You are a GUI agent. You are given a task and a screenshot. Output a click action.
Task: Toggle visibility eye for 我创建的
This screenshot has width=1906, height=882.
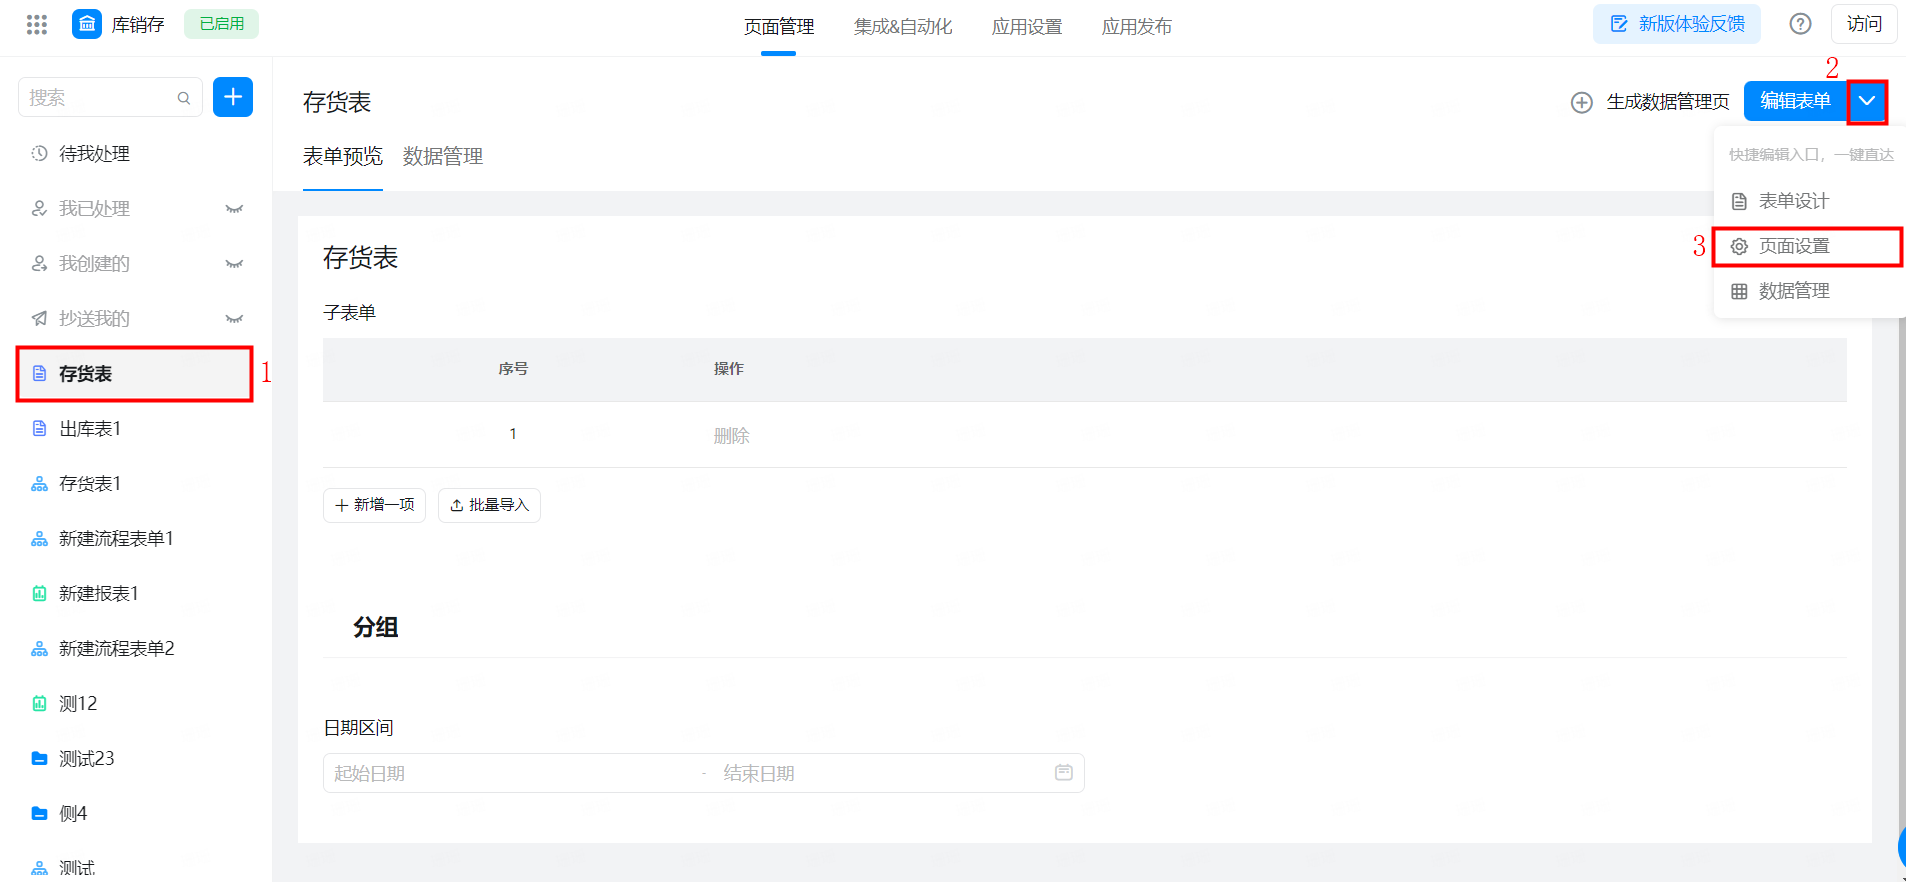pyautogui.click(x=234, y=263)
